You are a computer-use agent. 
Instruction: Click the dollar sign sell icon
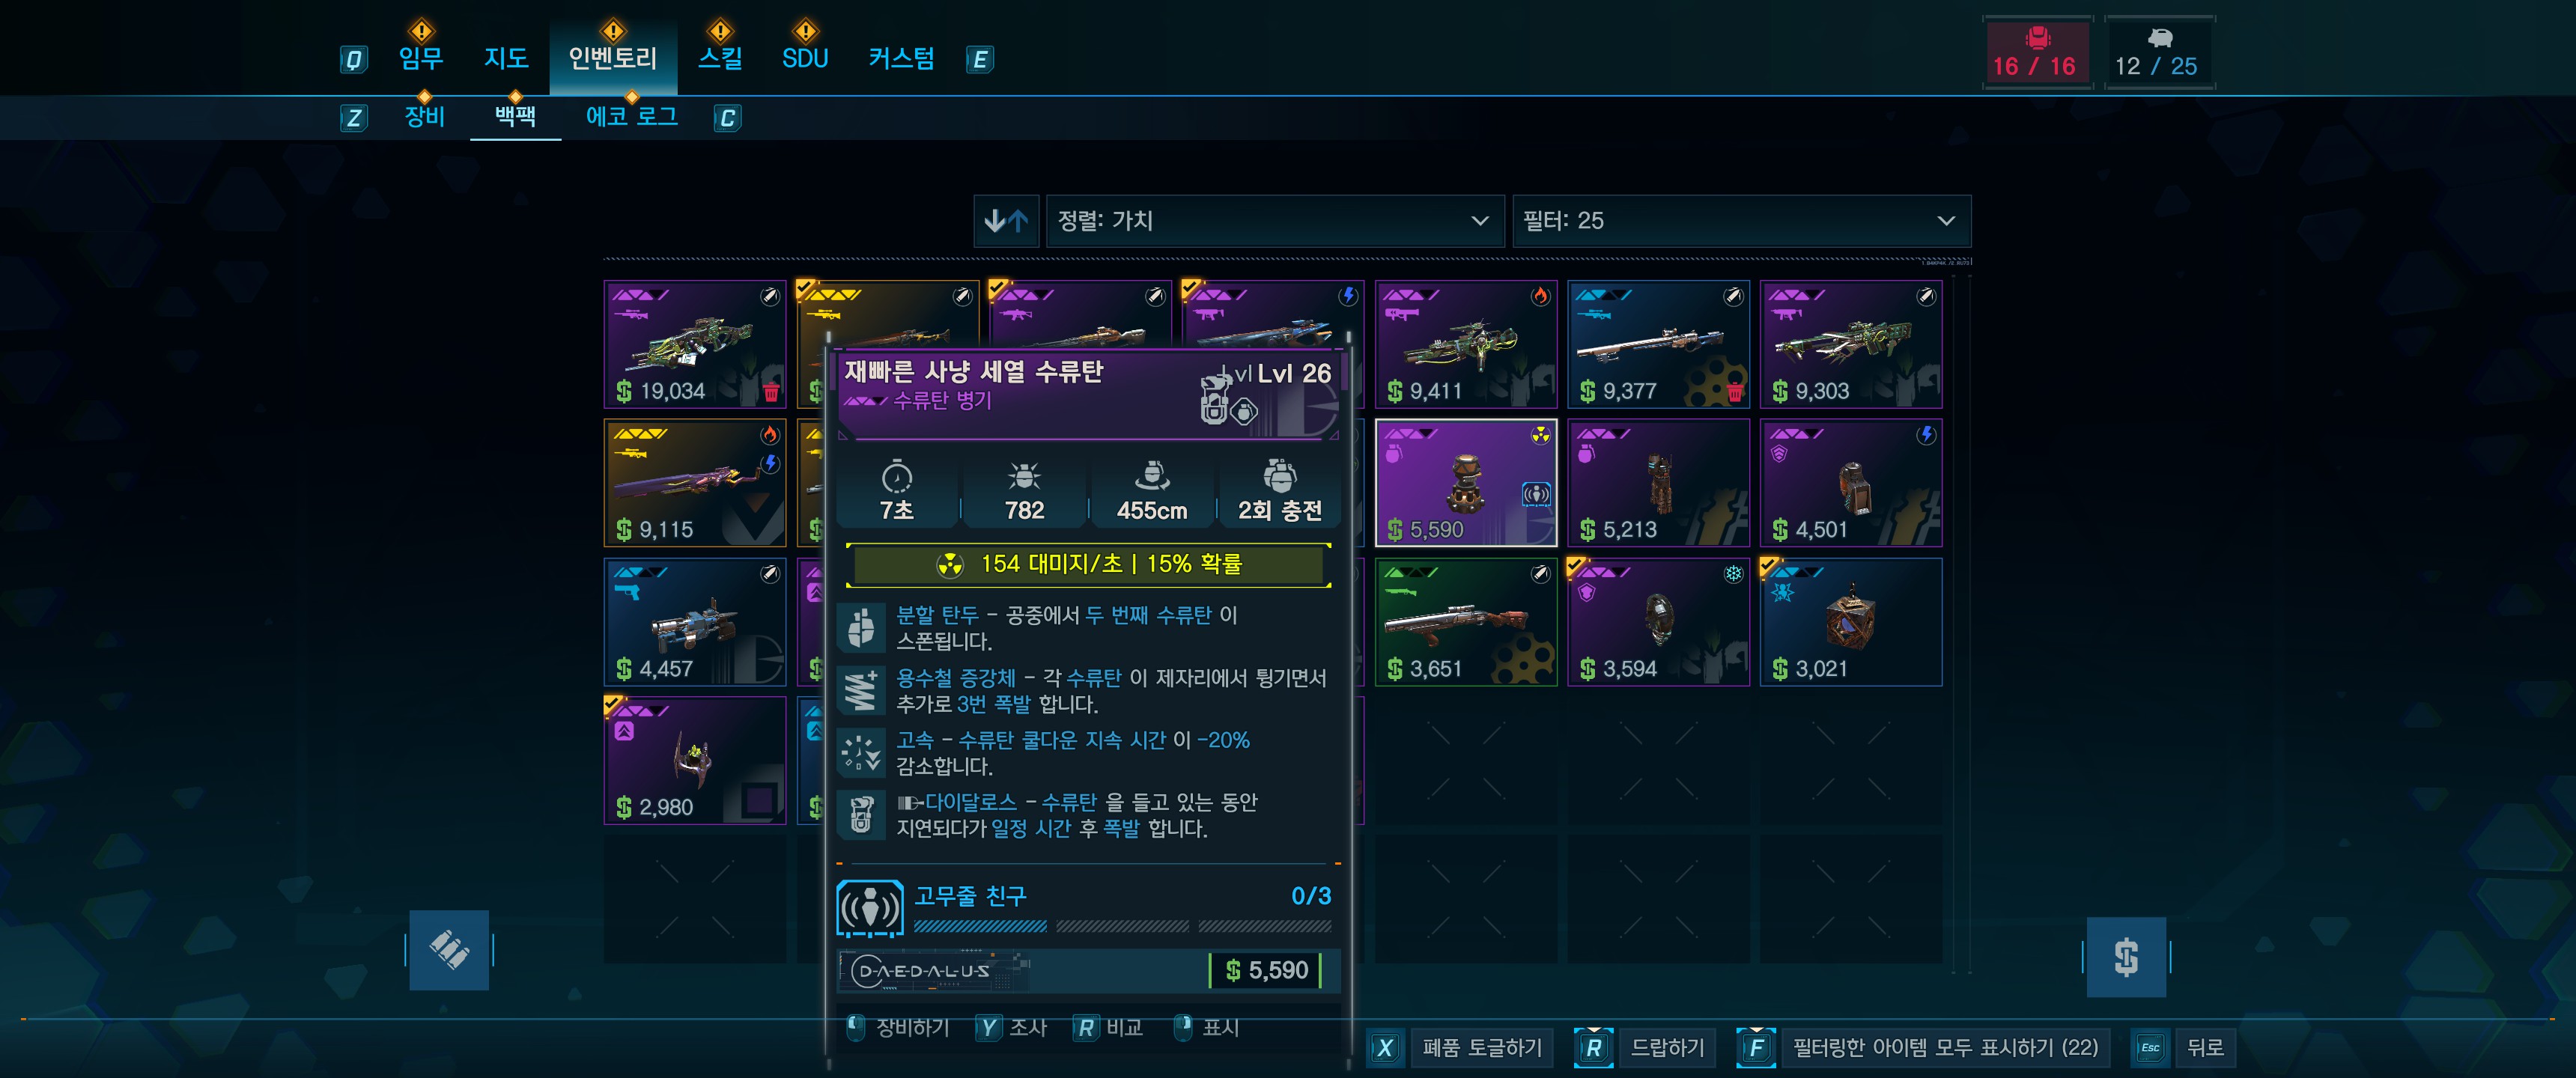(2126, 957)
